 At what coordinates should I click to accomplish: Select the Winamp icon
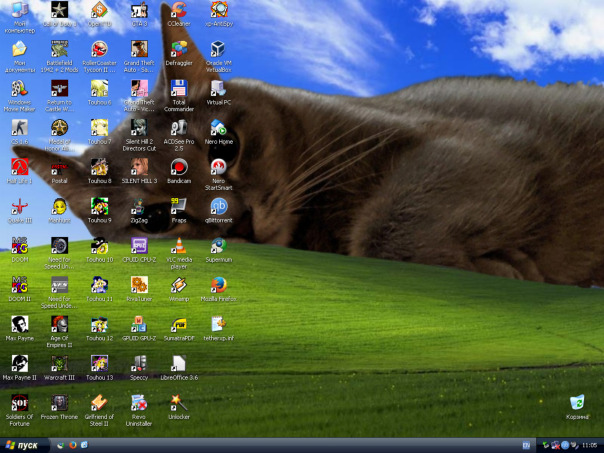[x=179, y=285]
